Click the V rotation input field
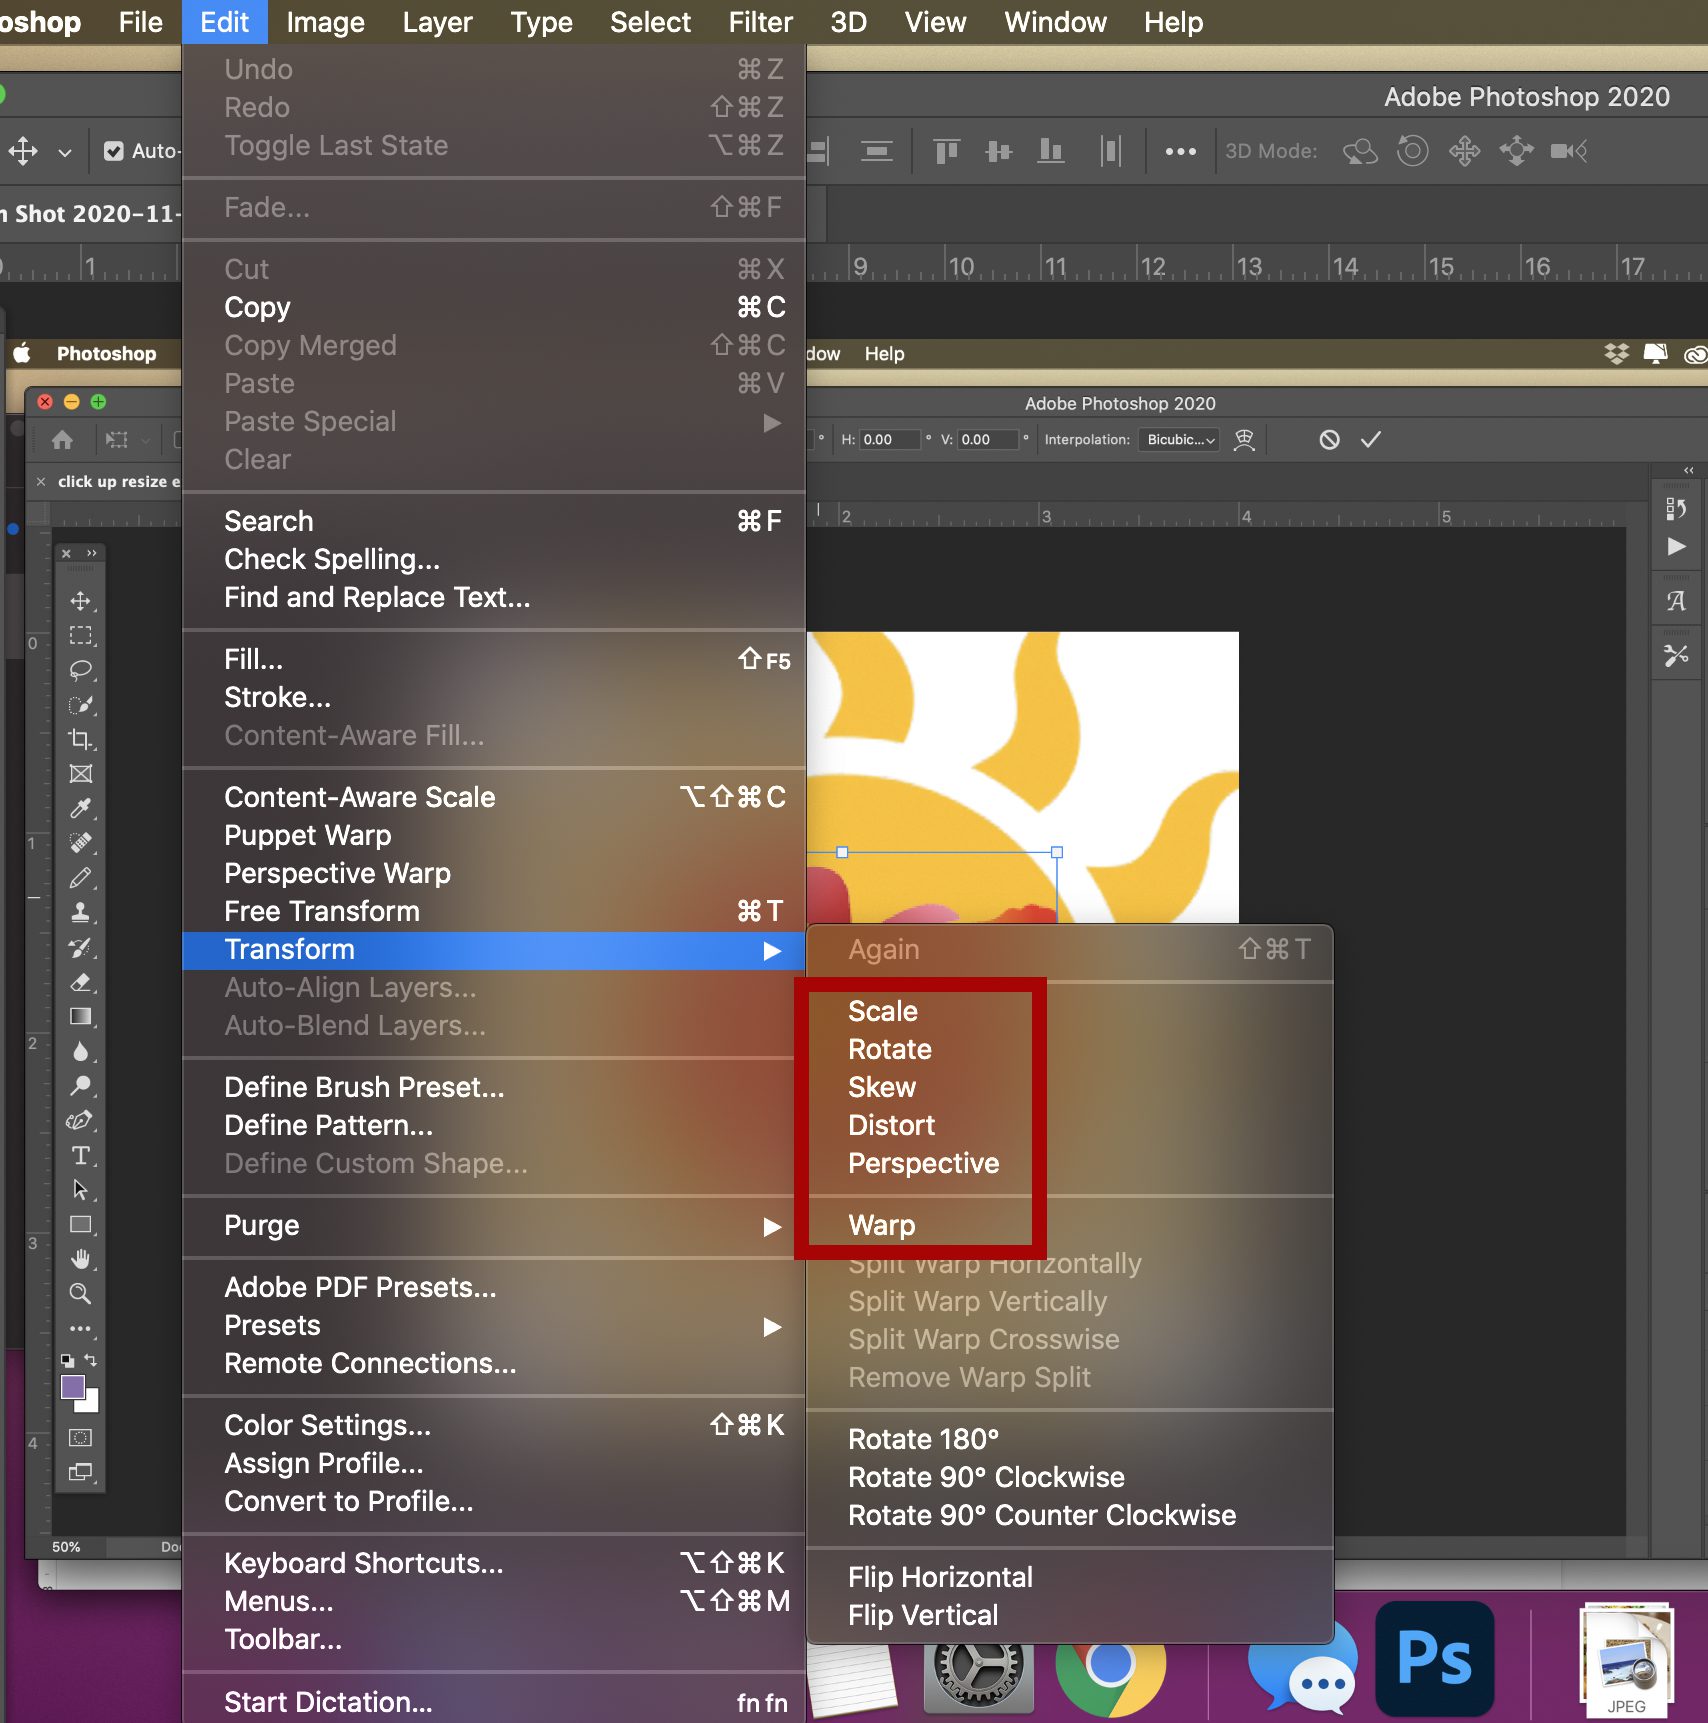 (x=990, y=440)
